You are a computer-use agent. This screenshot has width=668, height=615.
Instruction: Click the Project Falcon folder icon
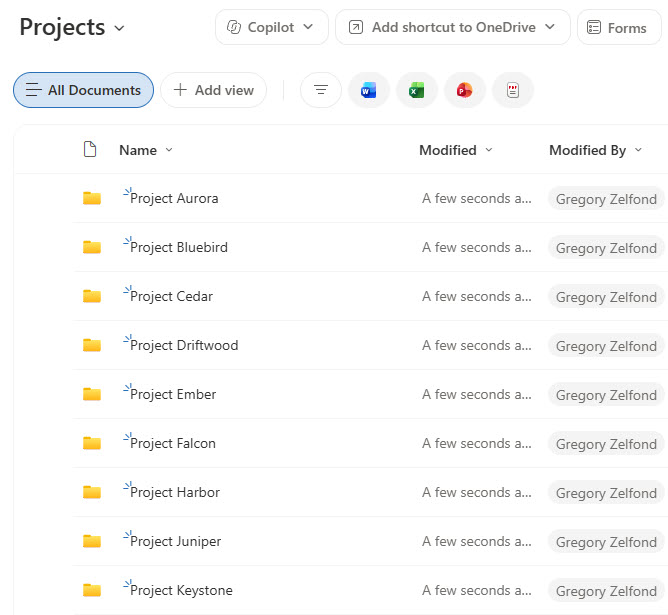click(92, 443)
